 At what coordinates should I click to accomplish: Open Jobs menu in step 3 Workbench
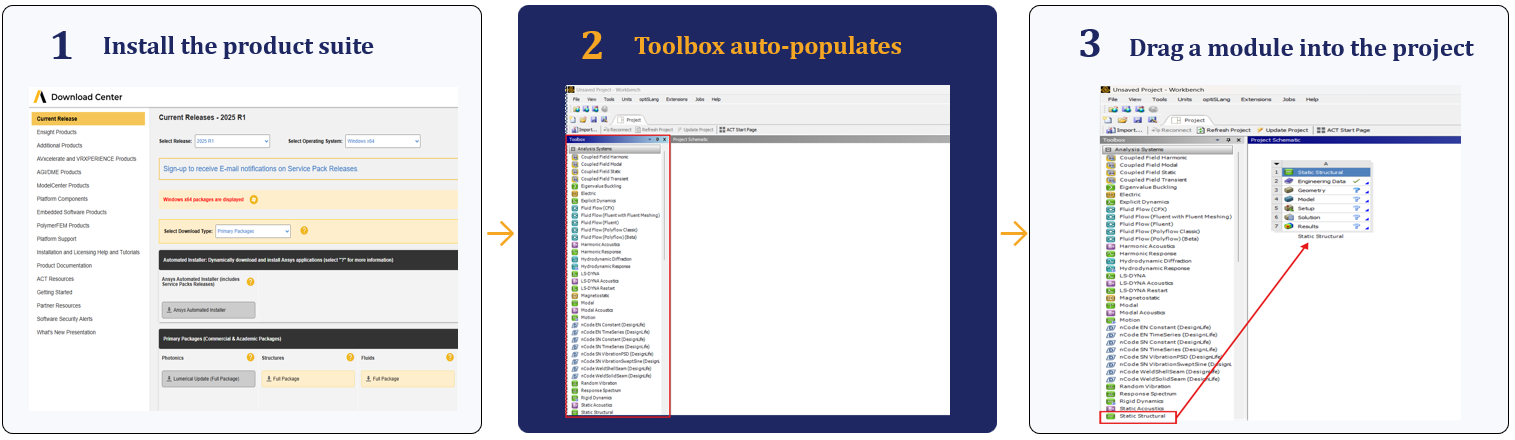point(1289,99)
